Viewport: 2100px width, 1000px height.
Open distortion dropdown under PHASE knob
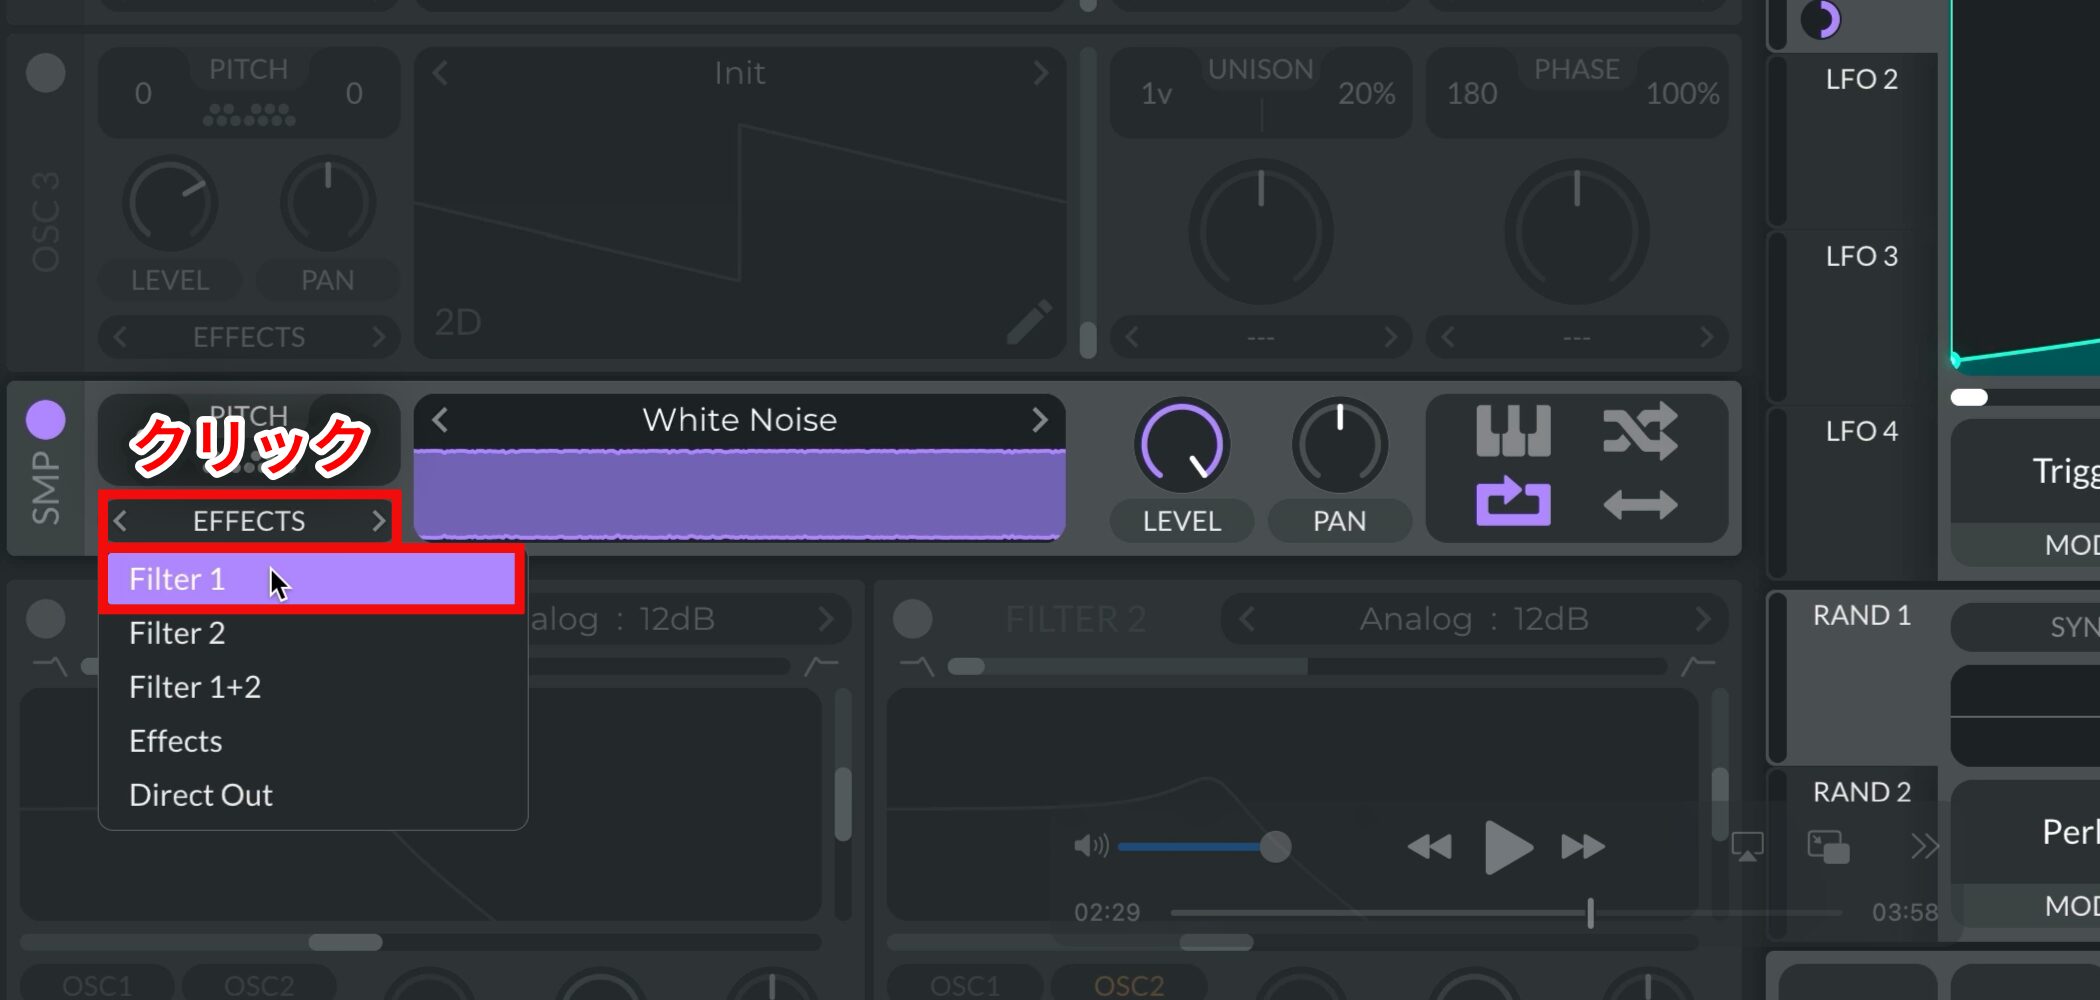[x=1577, y=338]
